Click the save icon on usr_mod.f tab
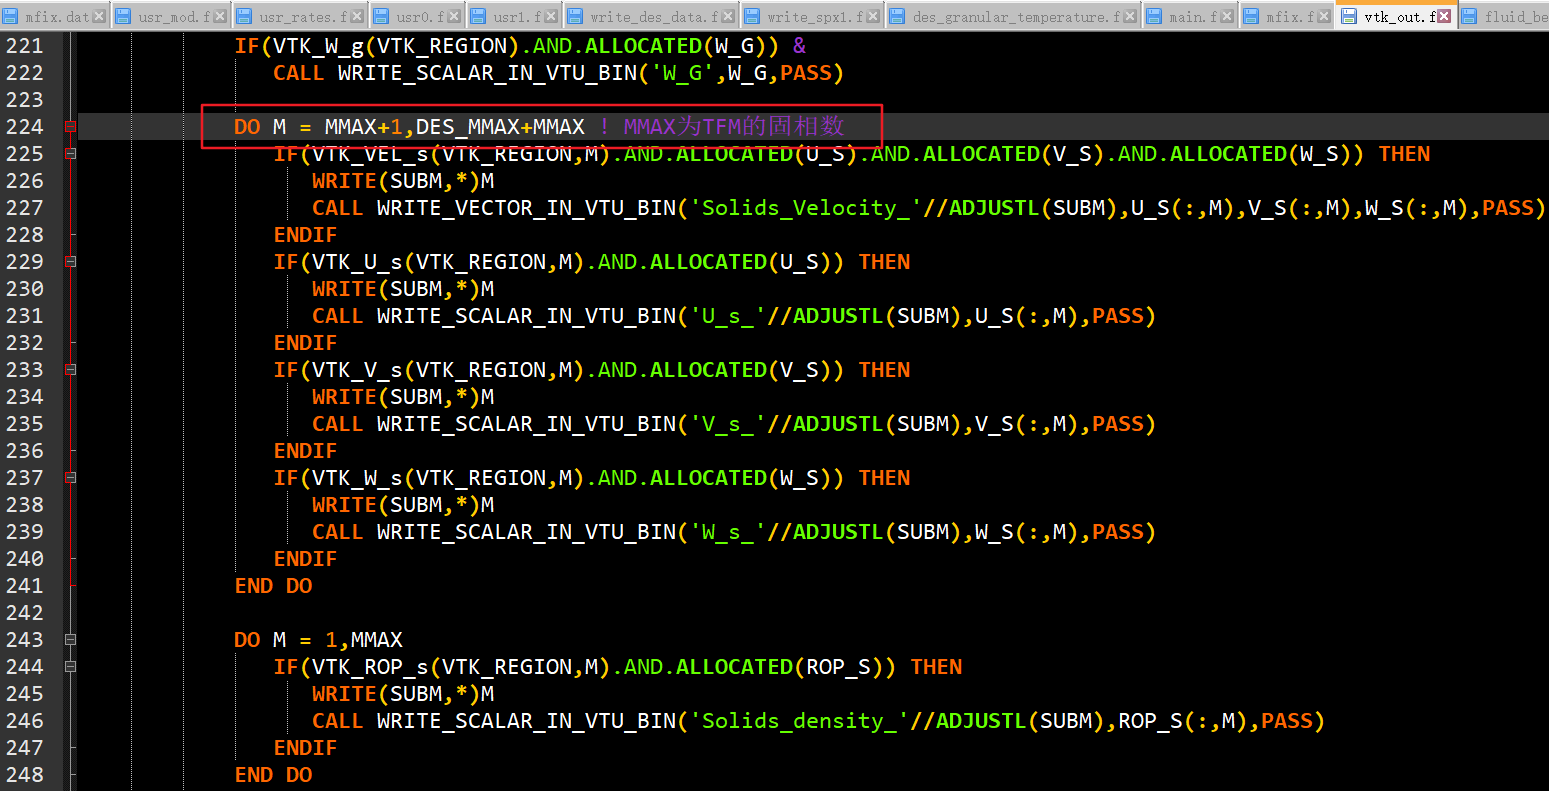 point(123,17)
